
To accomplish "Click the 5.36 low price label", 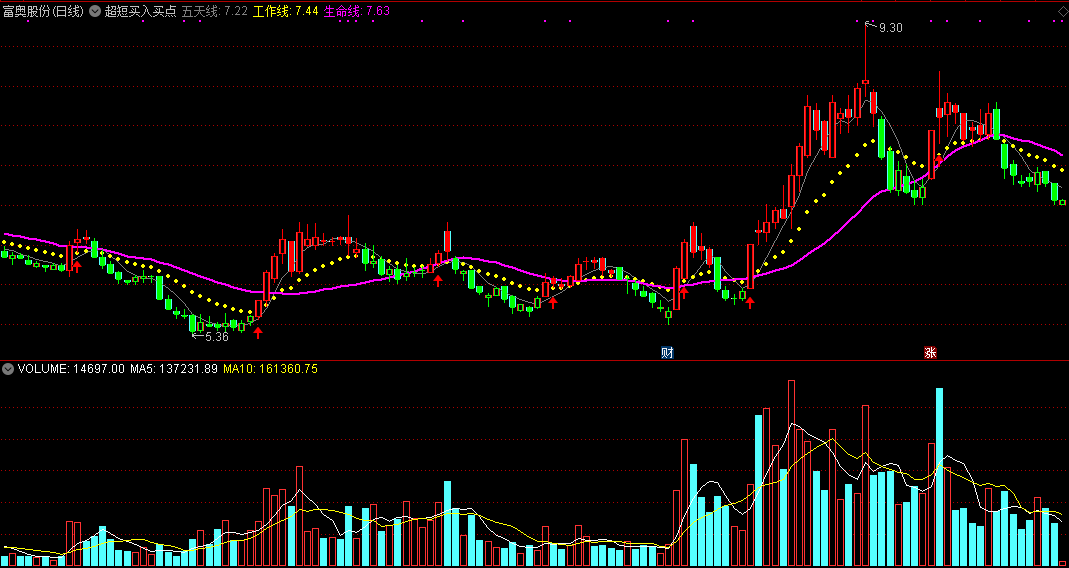I will click(217, 336).
